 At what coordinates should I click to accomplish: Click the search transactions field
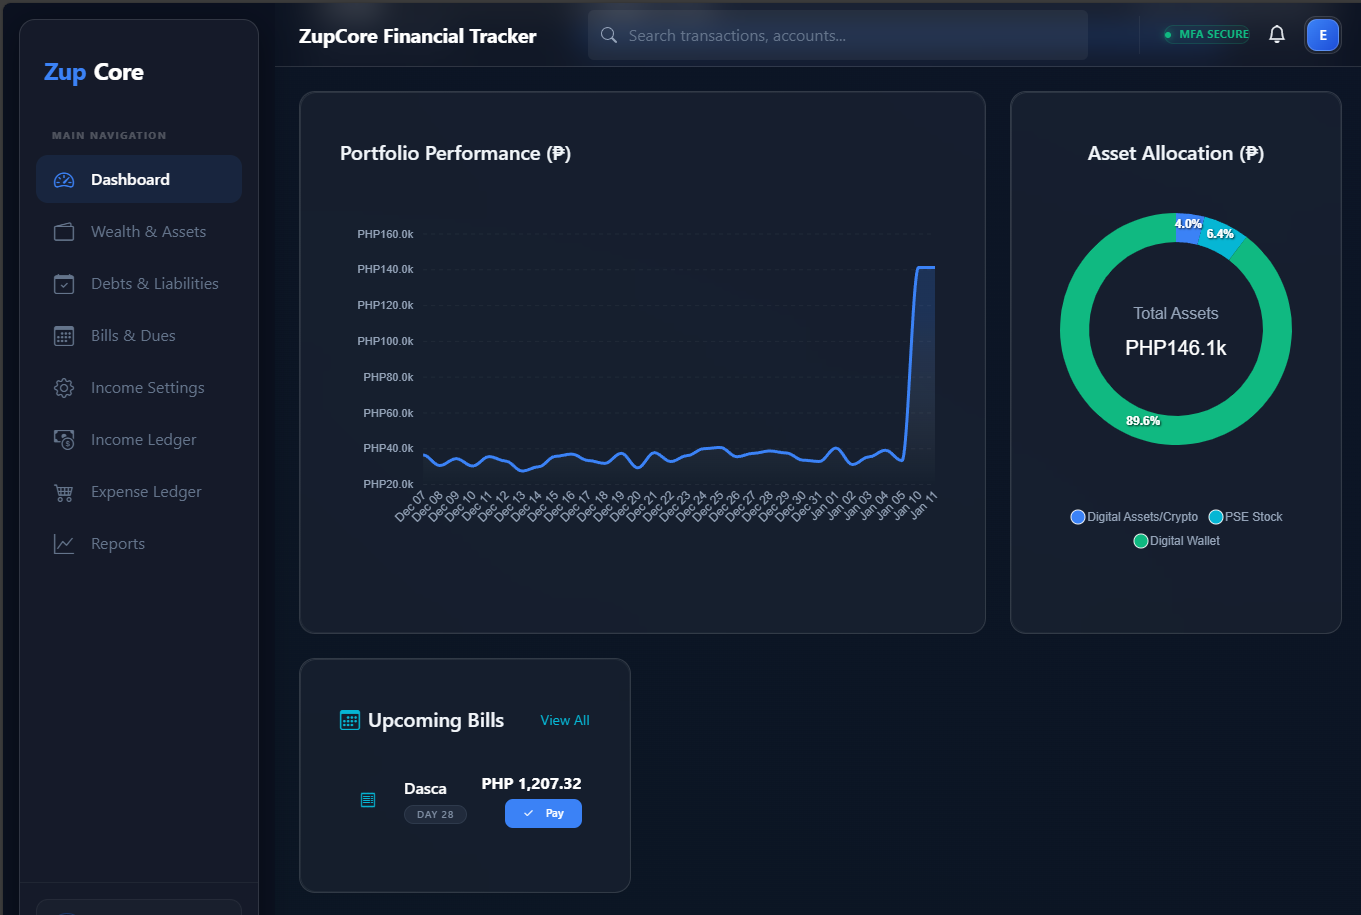pos(837,34)
